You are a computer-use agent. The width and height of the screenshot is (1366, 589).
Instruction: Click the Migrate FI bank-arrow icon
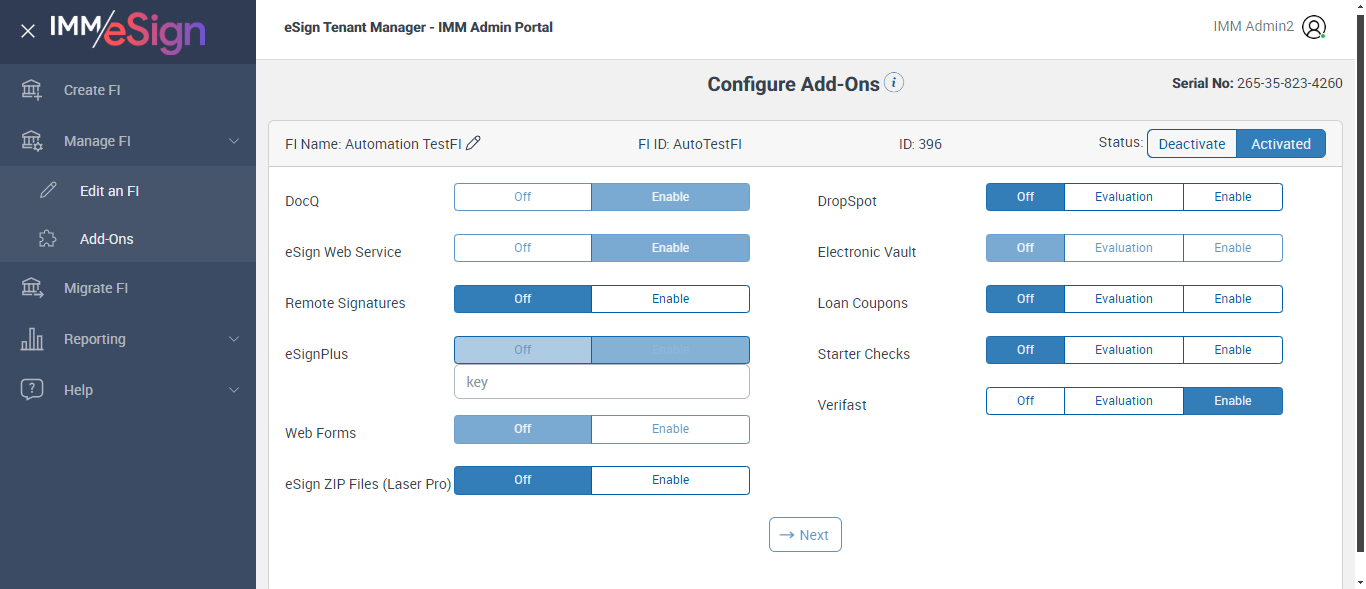pyautogui.click(x=32, y=288)
